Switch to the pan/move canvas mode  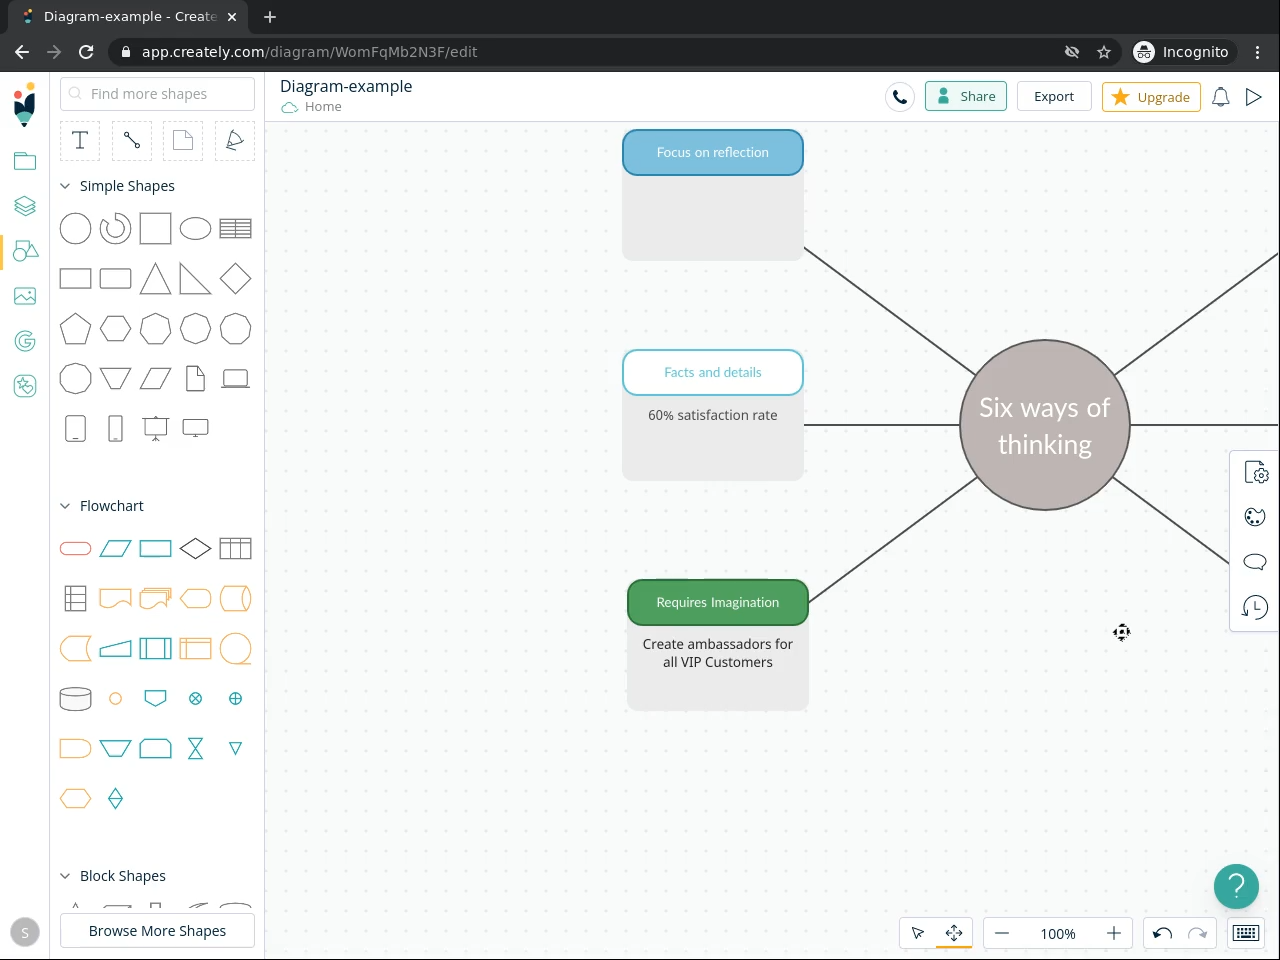954,933
